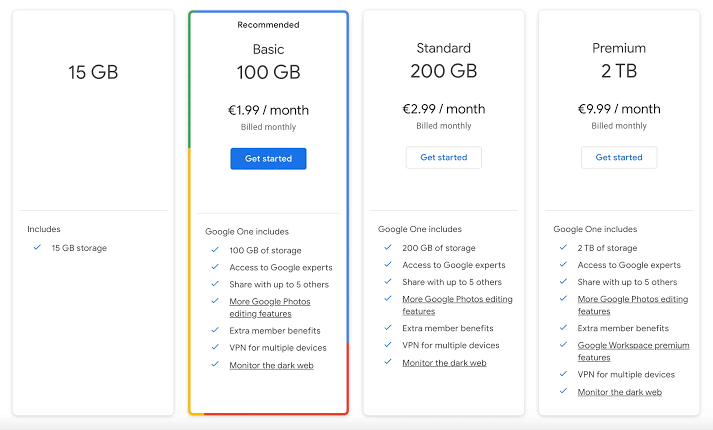Image resolution: width=713 pixels, height=430 pixels.
Task: Click Get started for Basic 100 GB
Action: click(268, 159)
